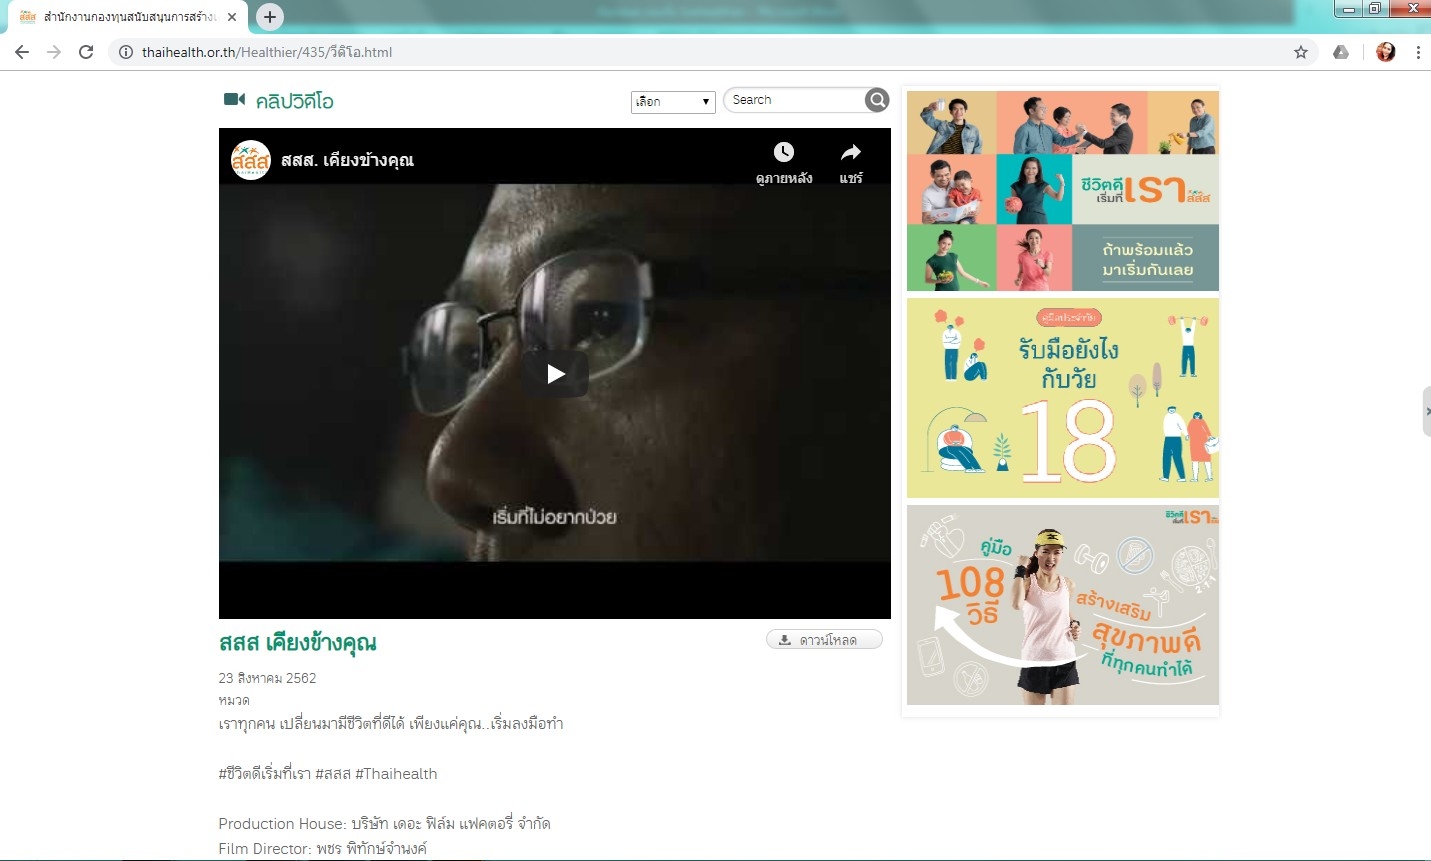Open the Chrome profile avatar
1431x861 pixels.
tap(1386, 52)
